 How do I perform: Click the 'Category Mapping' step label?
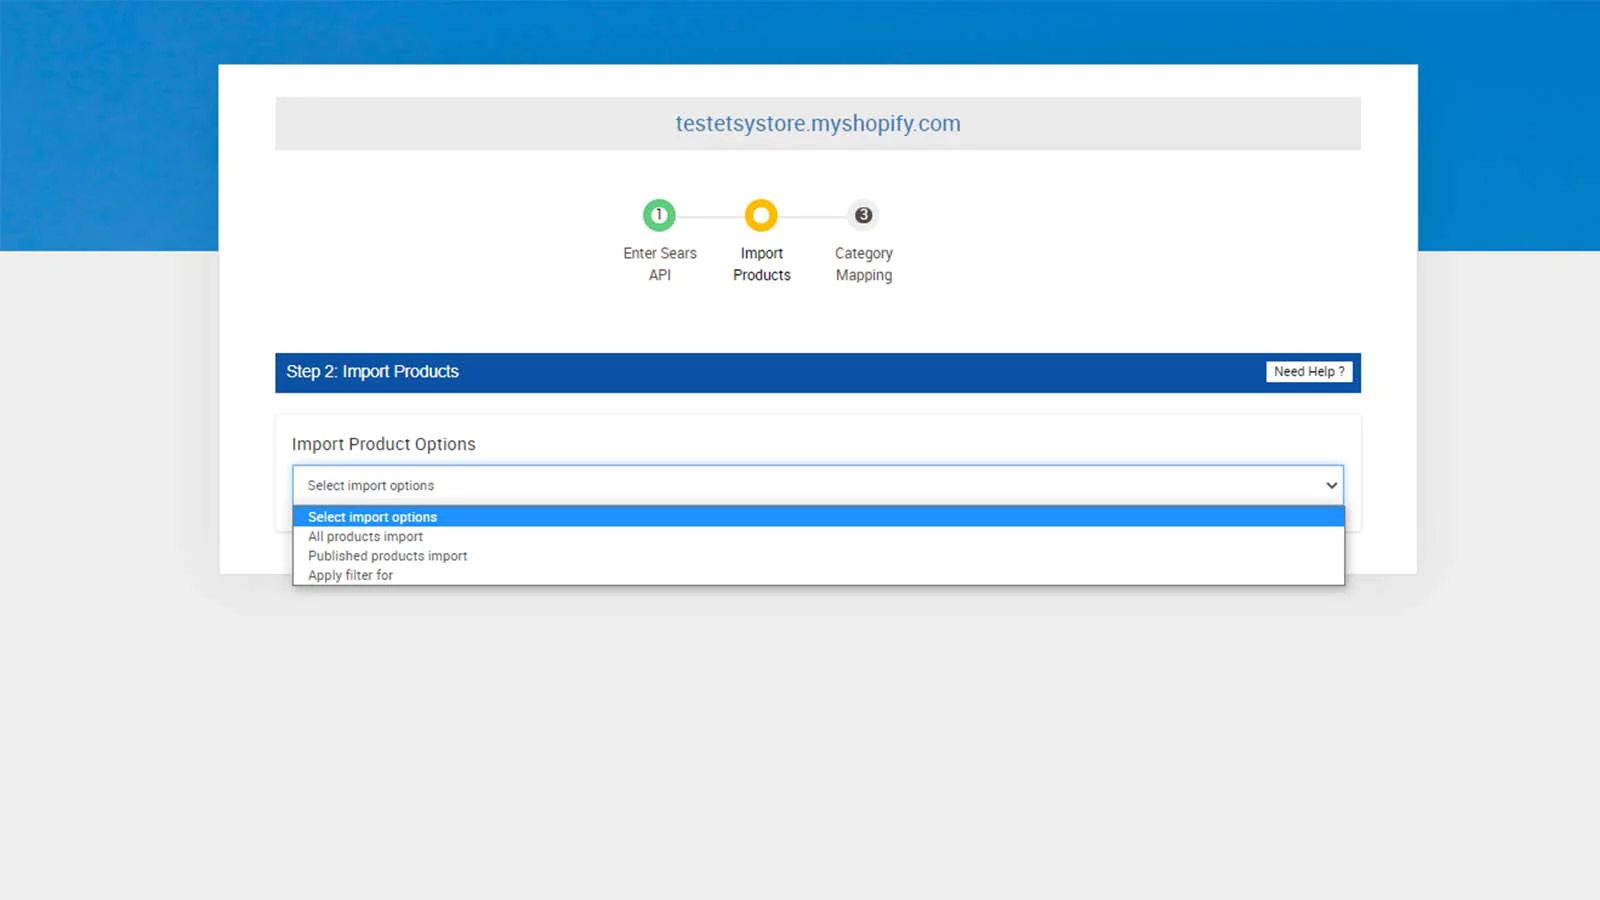point(864,264)
